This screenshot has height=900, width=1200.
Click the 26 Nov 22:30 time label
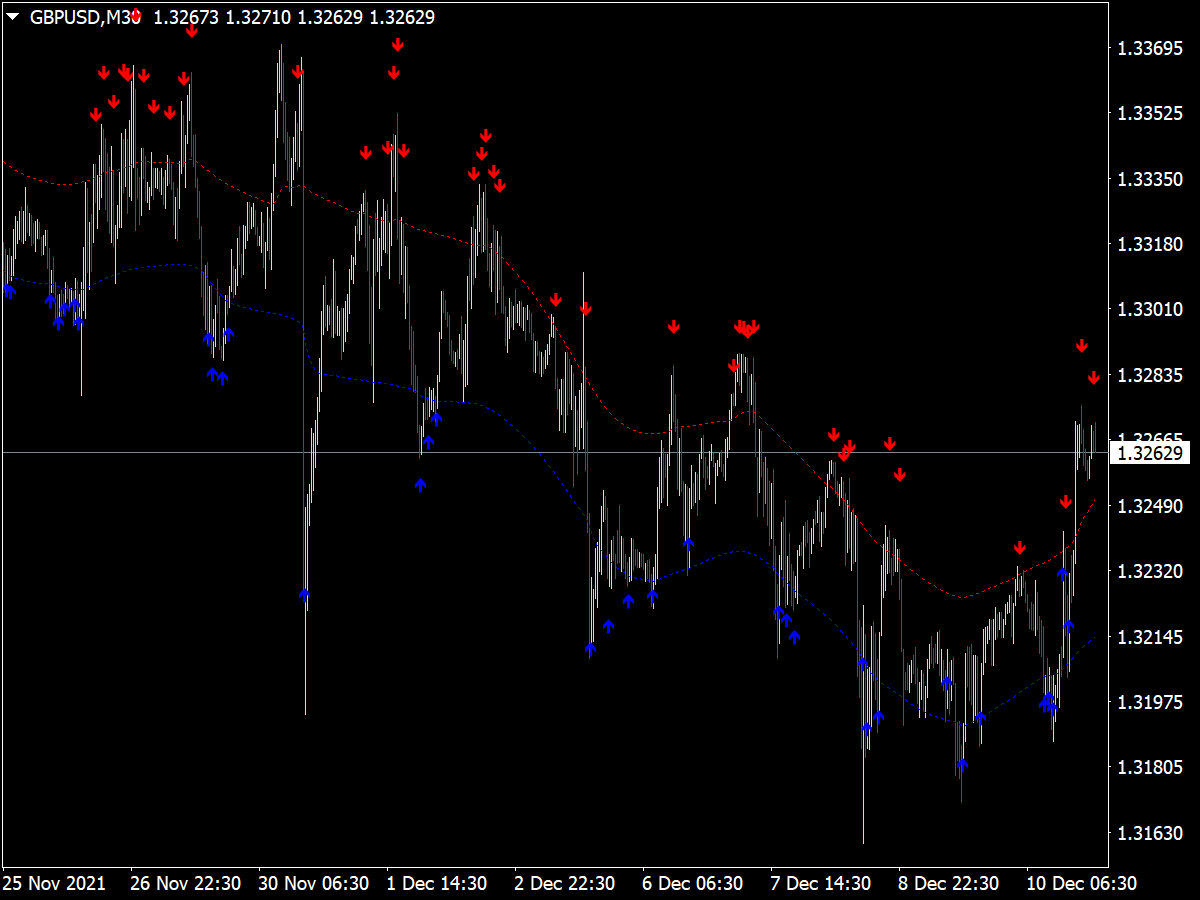tap(186, 884)
